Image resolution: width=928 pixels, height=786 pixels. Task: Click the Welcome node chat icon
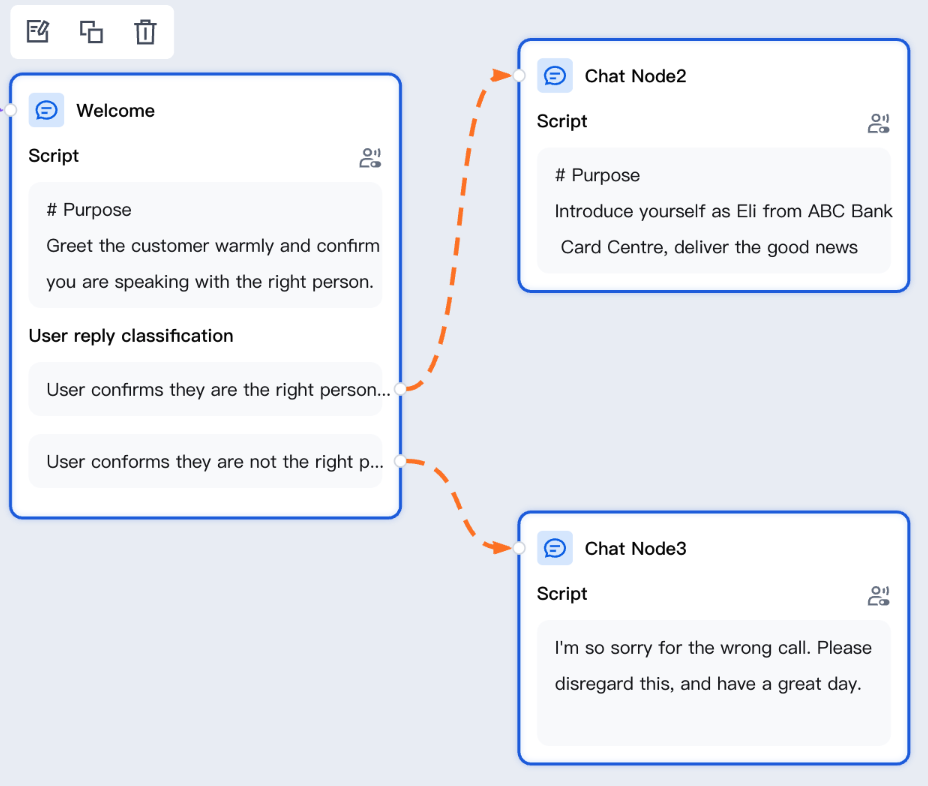point(46,110)
